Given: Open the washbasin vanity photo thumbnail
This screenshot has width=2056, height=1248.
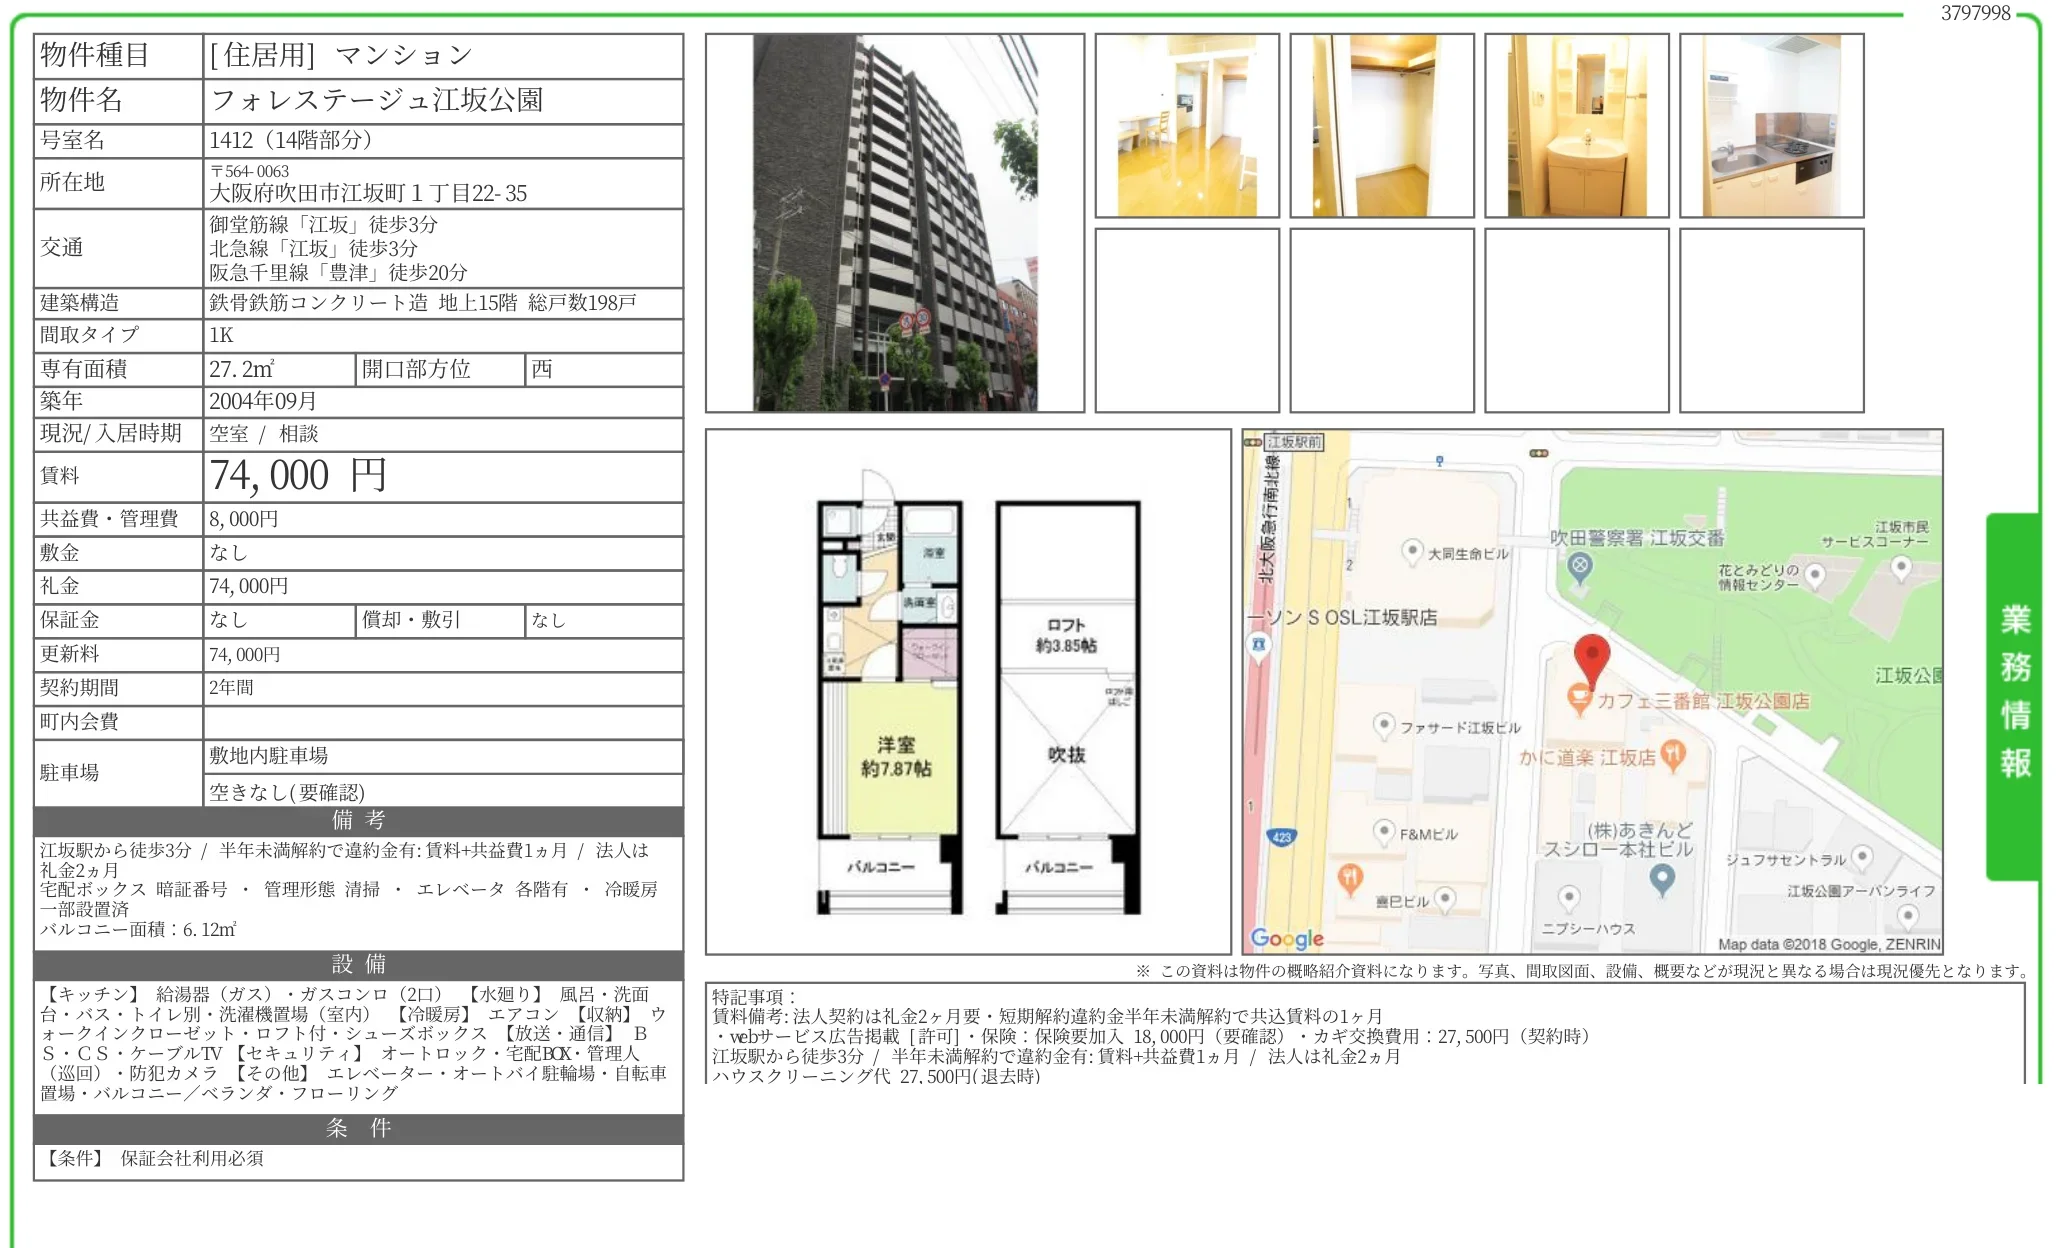Looking at the screenshot, I should coord(1576,126).
